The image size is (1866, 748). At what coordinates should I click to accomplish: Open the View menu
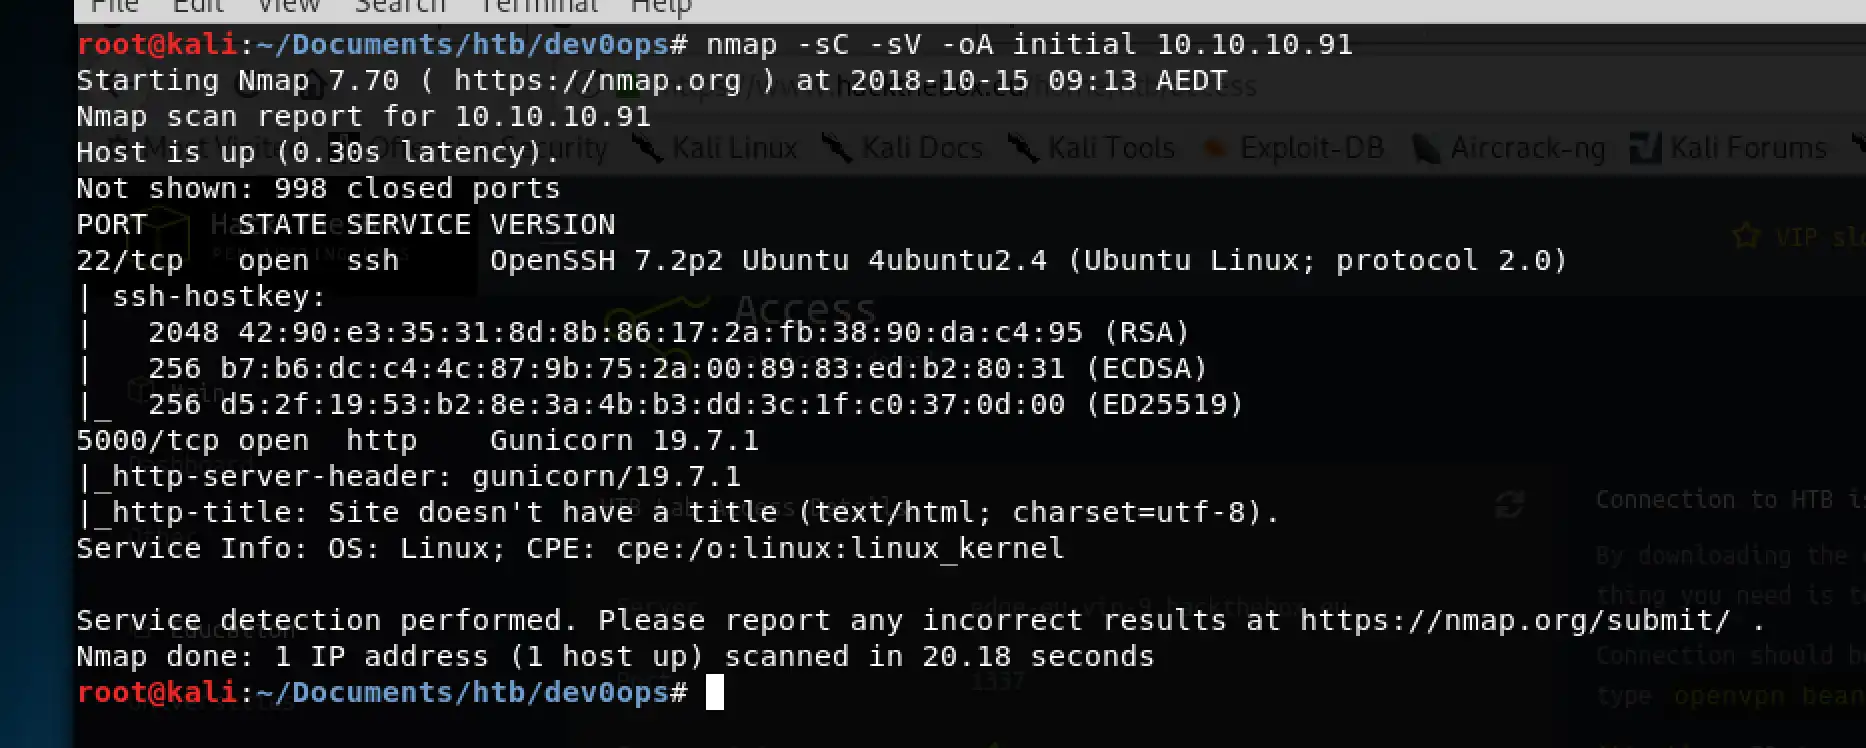(x=288, y=6)
